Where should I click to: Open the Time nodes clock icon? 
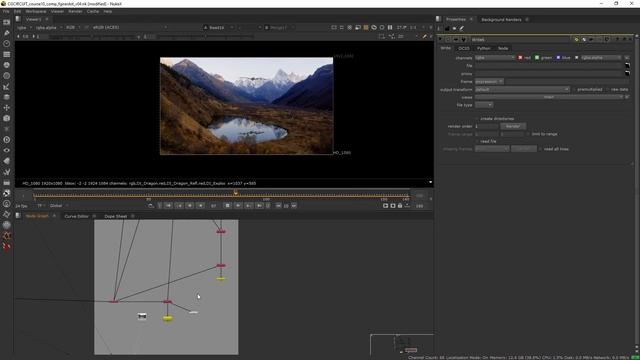point(7,43)
